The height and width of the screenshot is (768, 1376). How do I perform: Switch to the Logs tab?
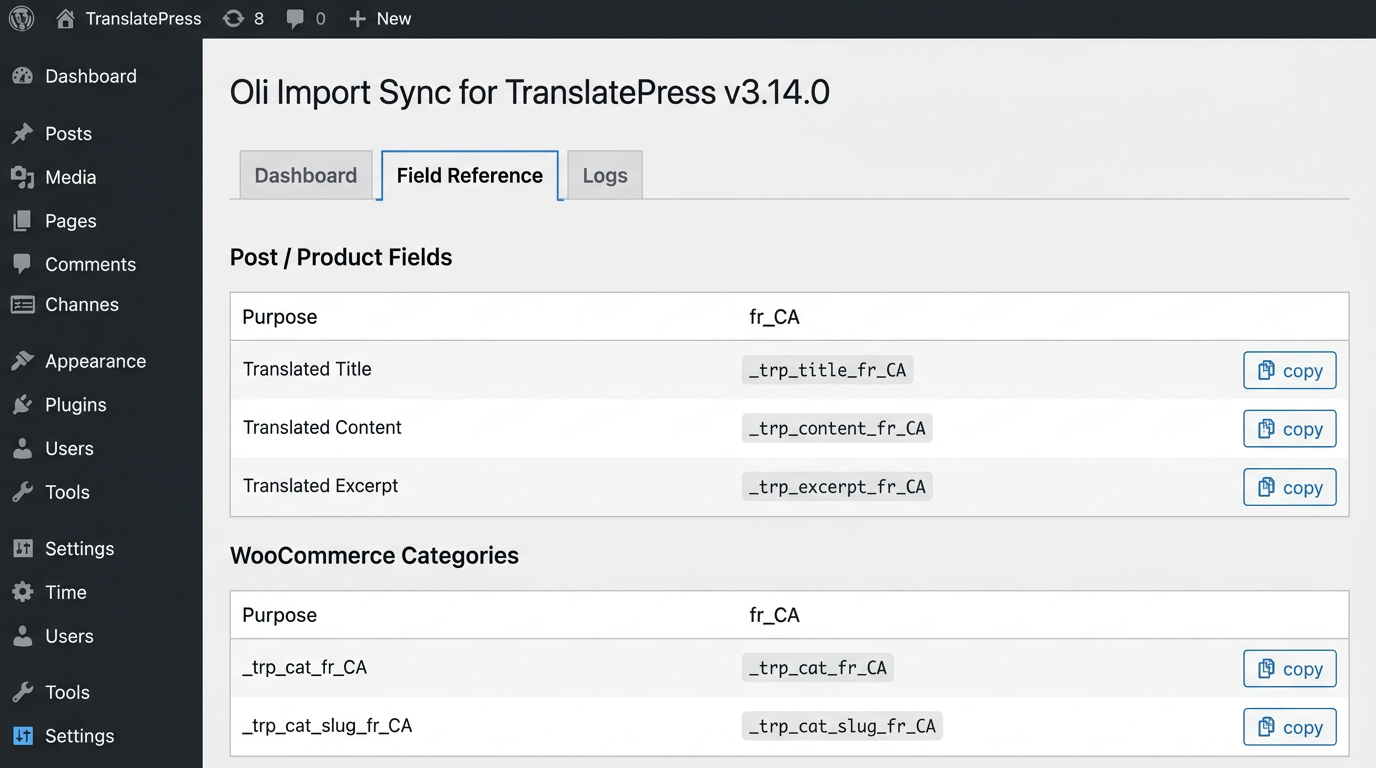(x=604, y=175)
